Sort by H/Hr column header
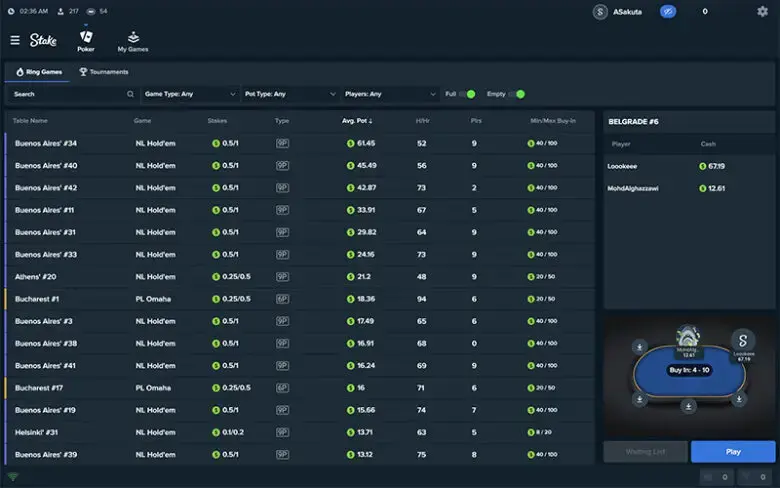 (x=422, y=121)
